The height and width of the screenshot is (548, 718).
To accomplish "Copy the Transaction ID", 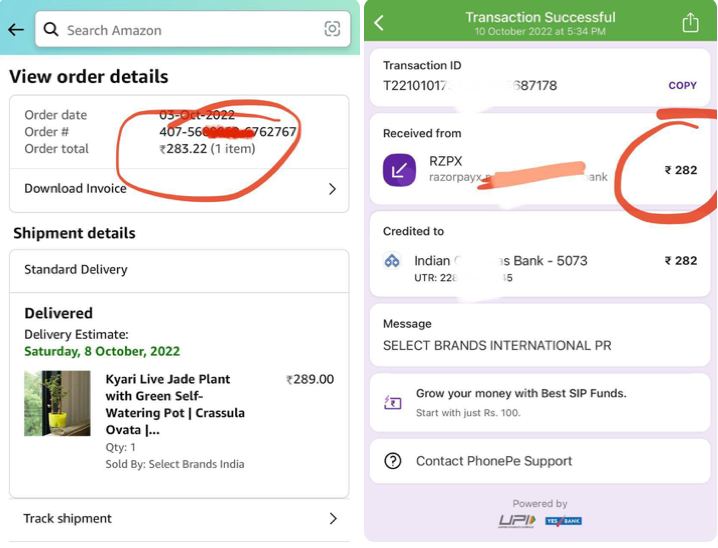I will point(682,86).
